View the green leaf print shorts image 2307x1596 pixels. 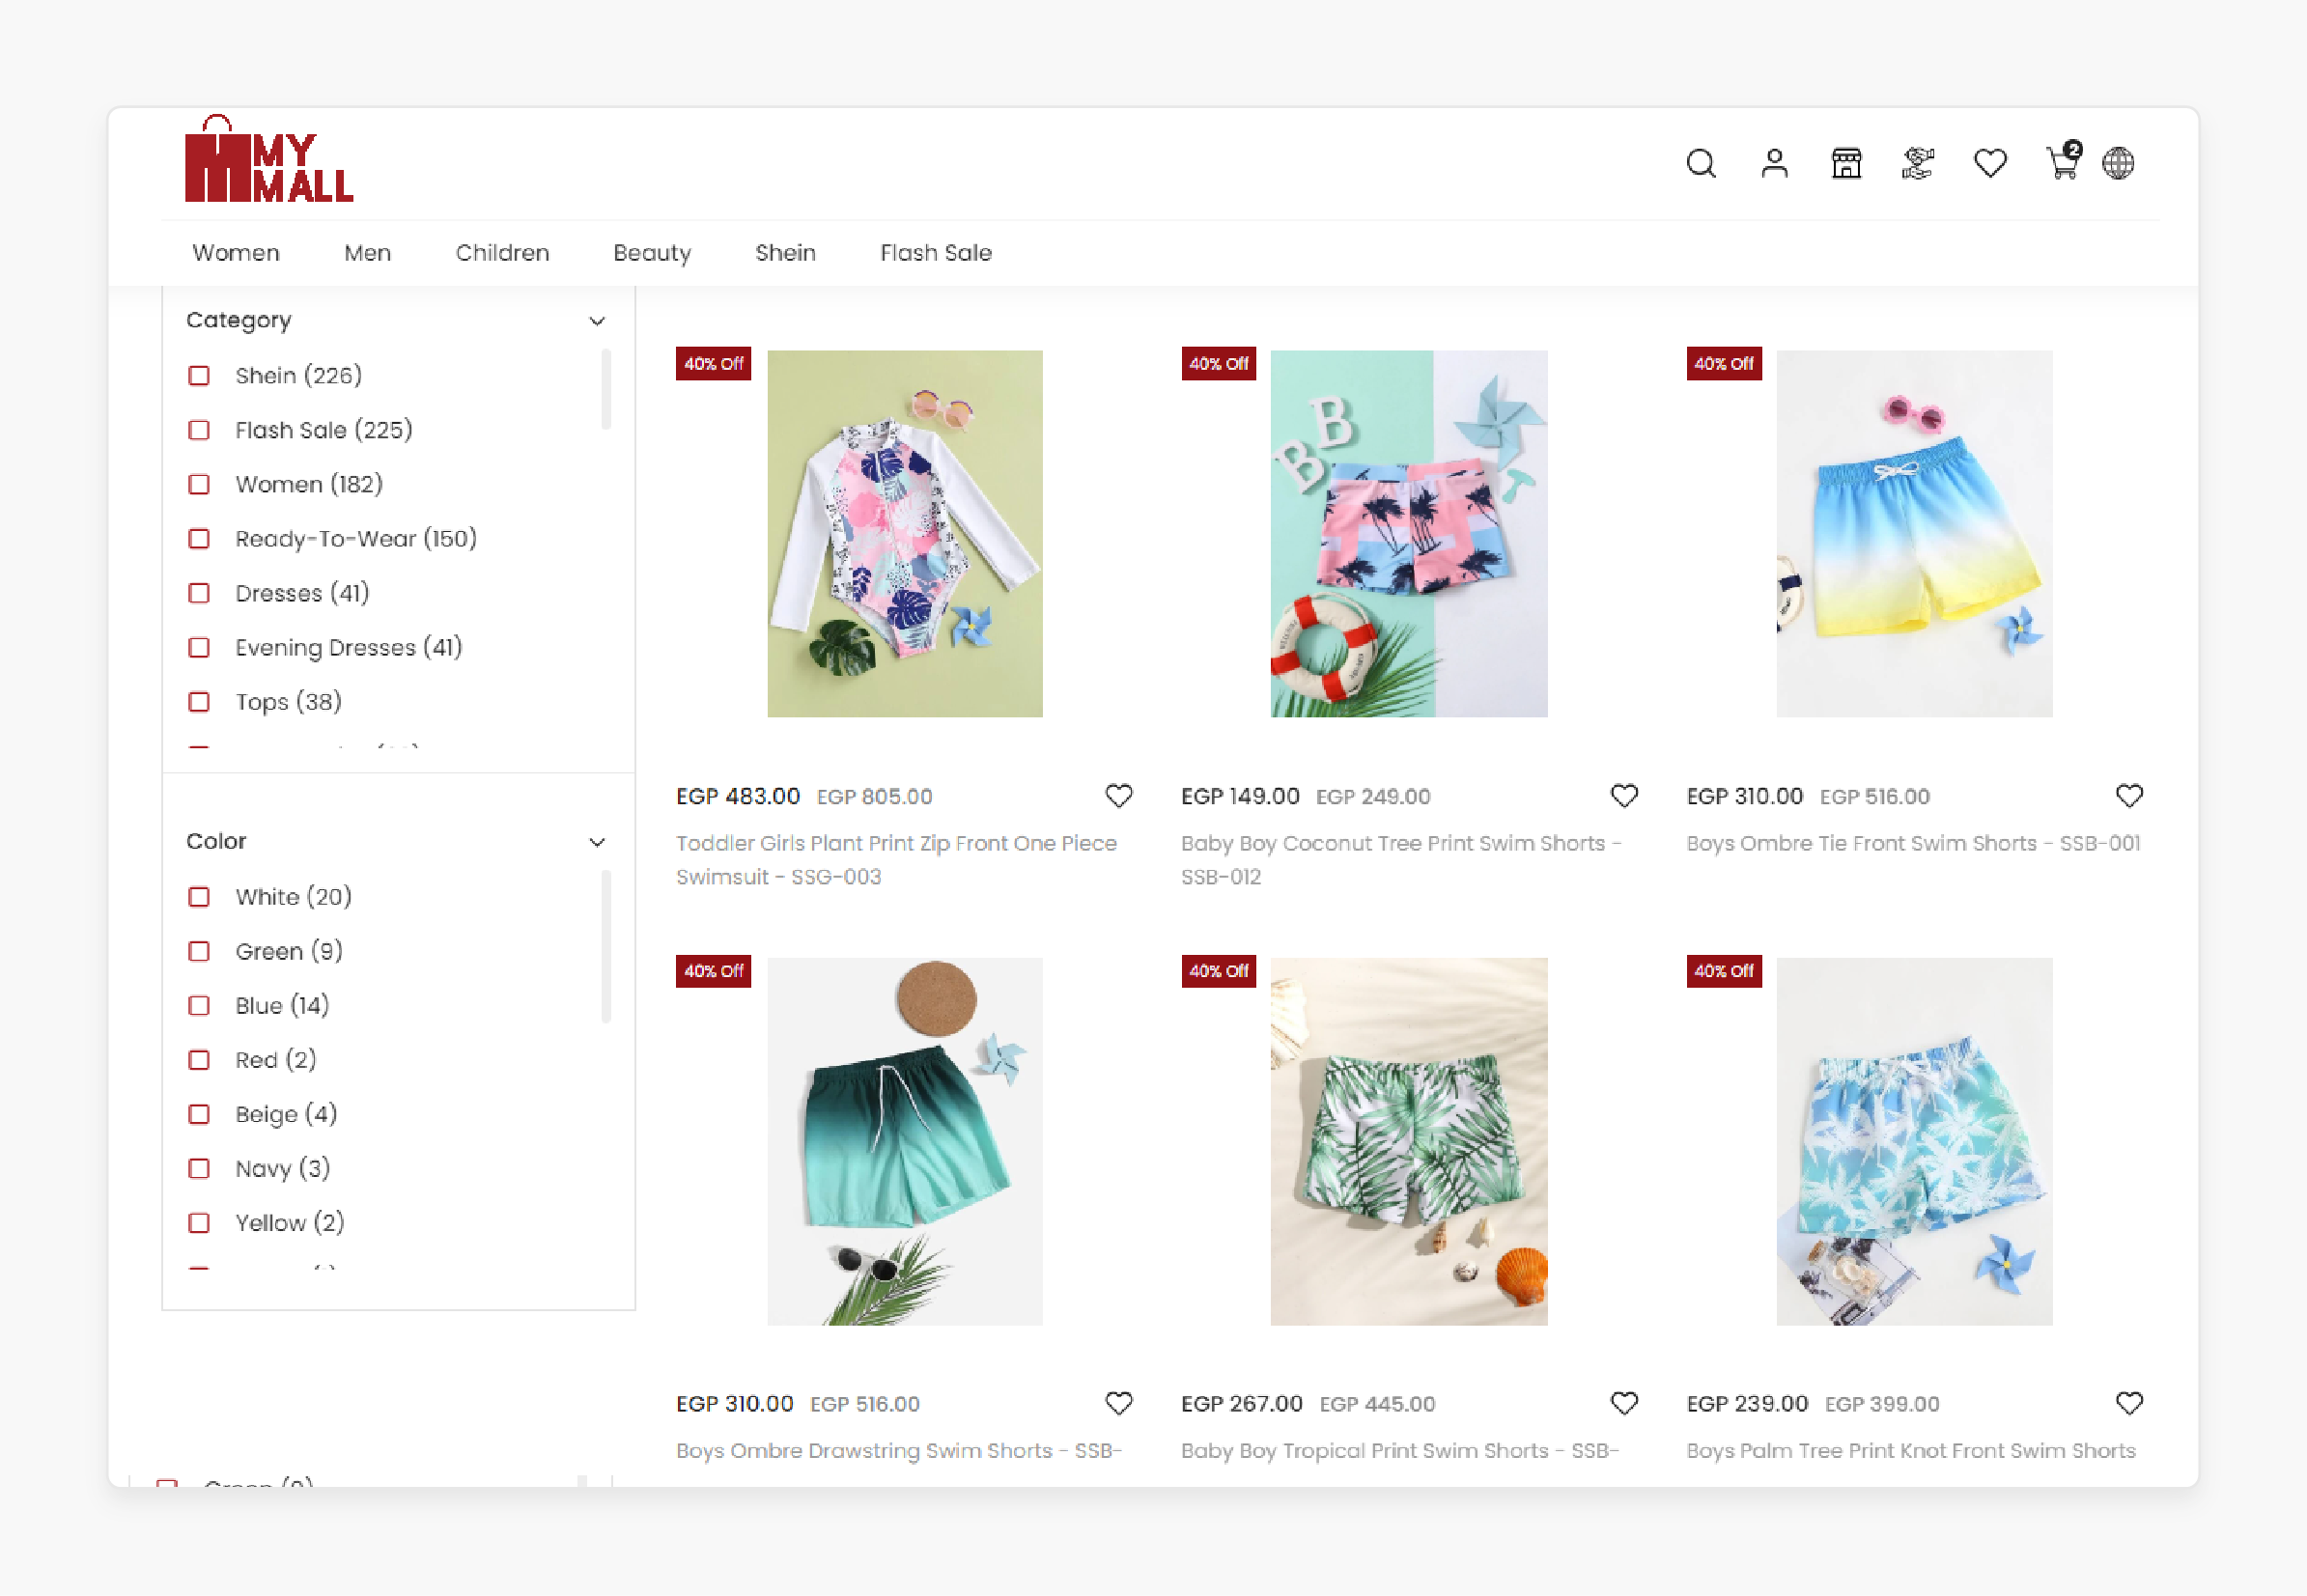pos(1409,1141)
